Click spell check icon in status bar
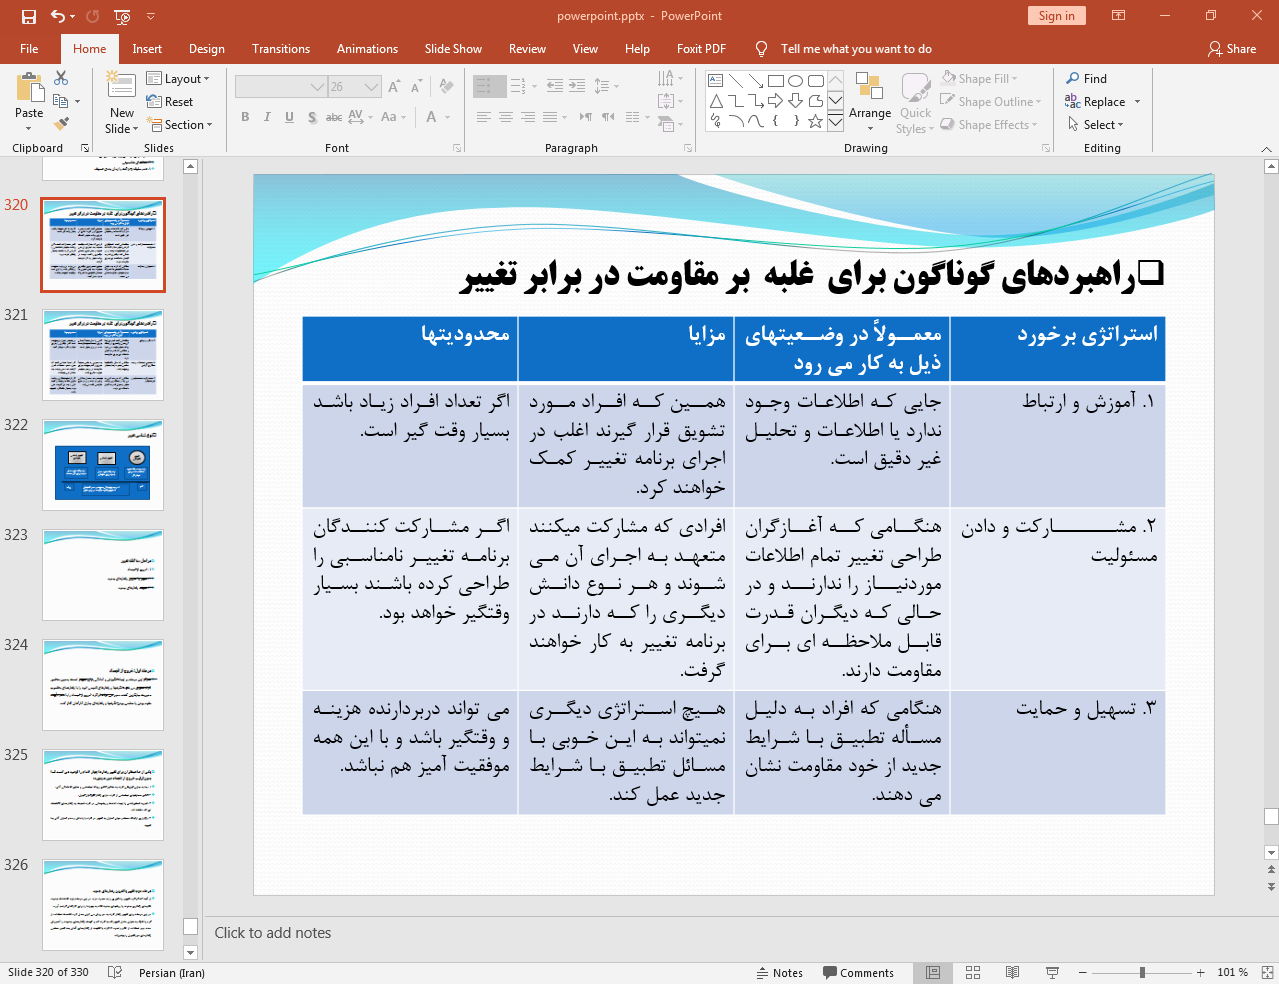 [115, 973]
